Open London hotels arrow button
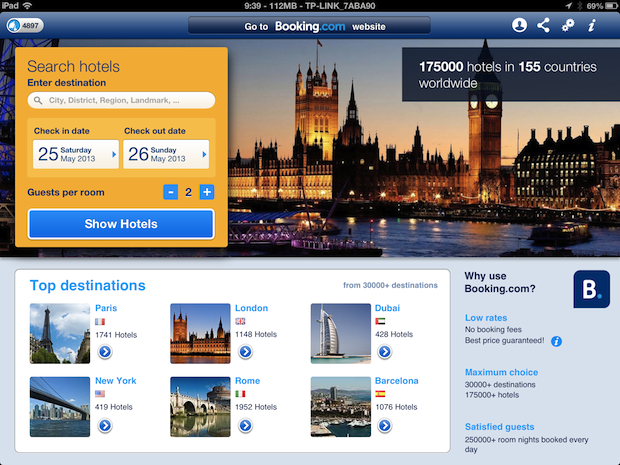This screenshot has height=465, width=620. click(x=245, y=352)
